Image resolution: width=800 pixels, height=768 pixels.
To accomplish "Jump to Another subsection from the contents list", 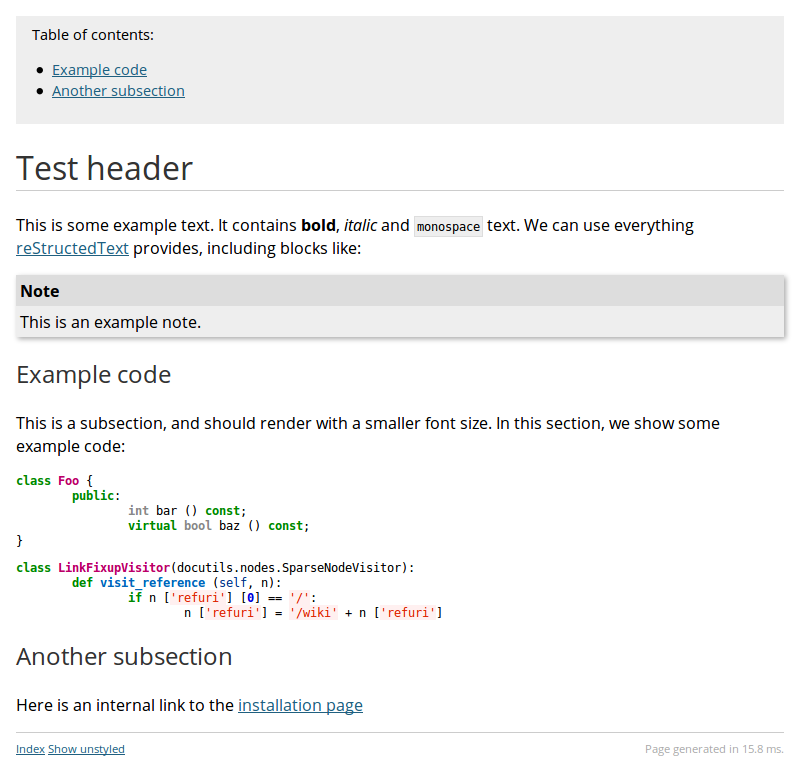I will click(118, 91).
